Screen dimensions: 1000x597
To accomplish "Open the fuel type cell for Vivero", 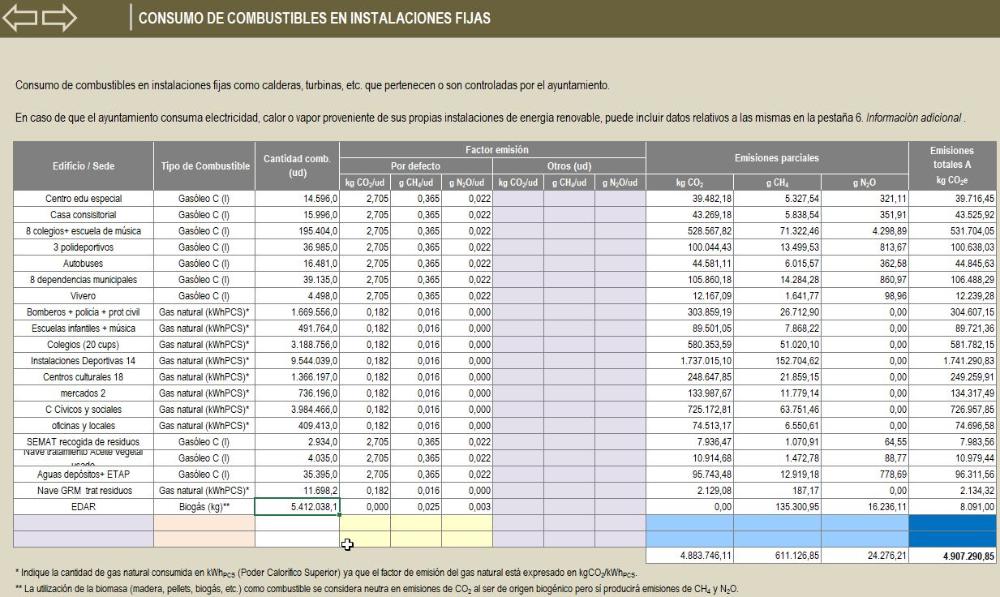I will [x=204, y=295].
